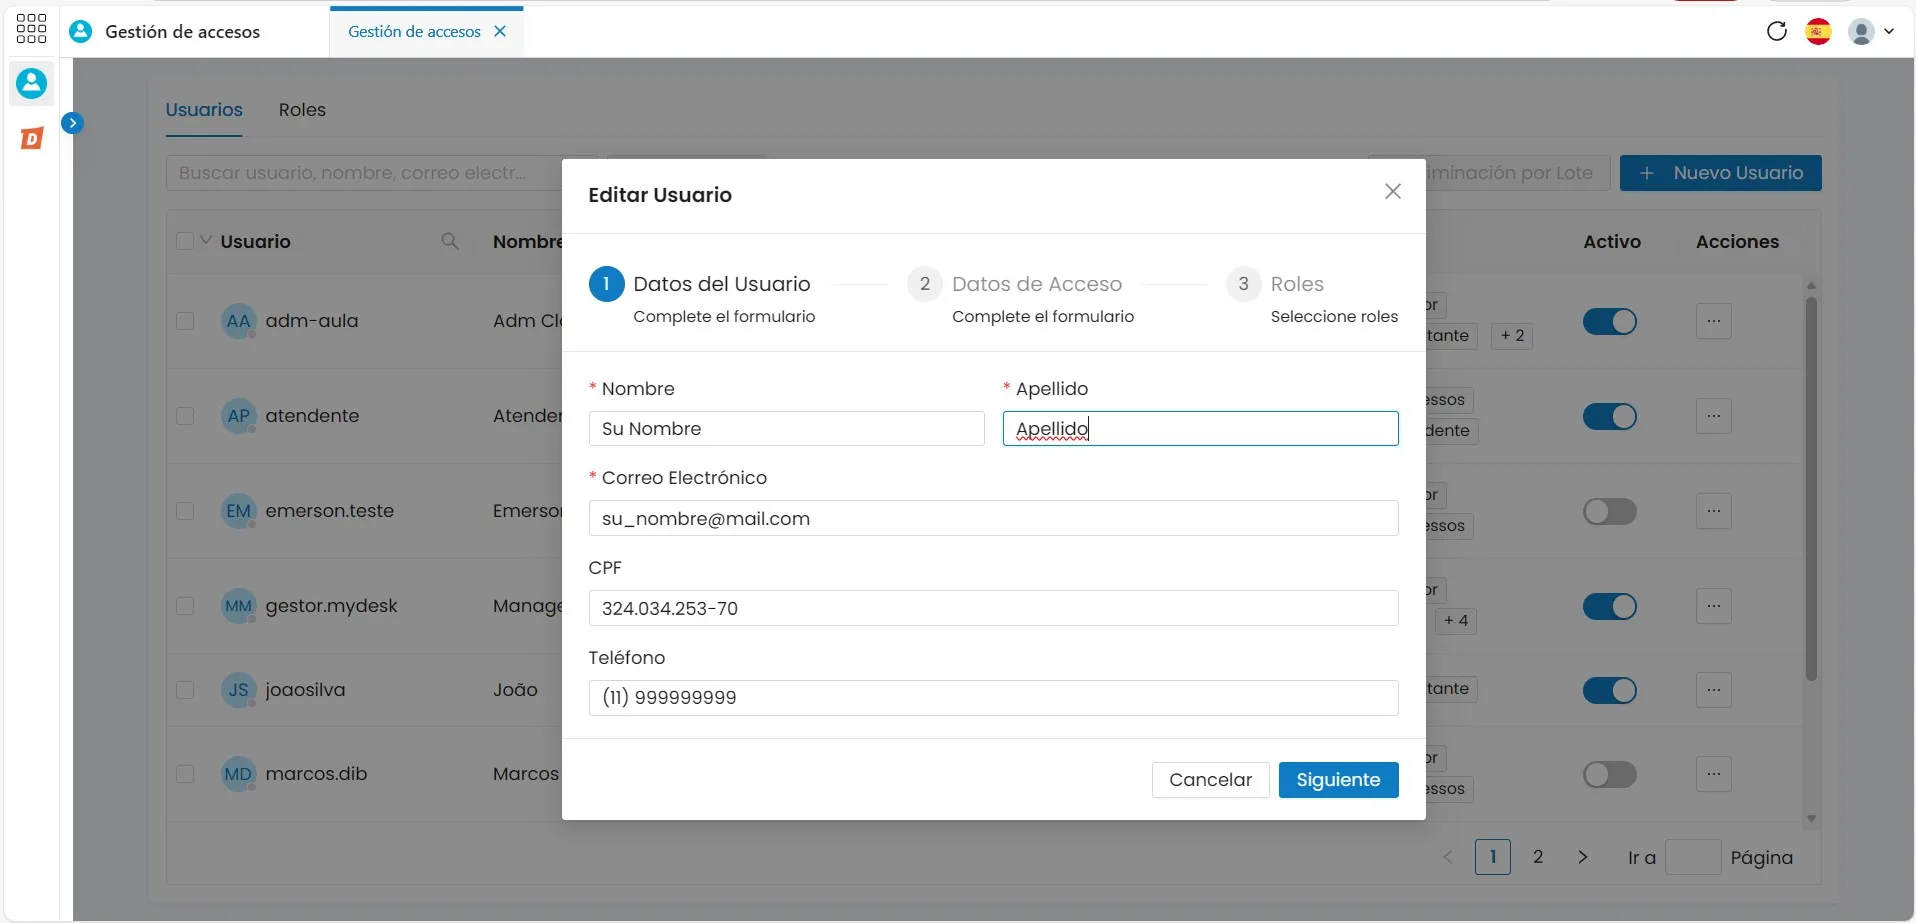1916x923 pixels.
Task: Open the apps grid menu icon
Action: (31, 29)
